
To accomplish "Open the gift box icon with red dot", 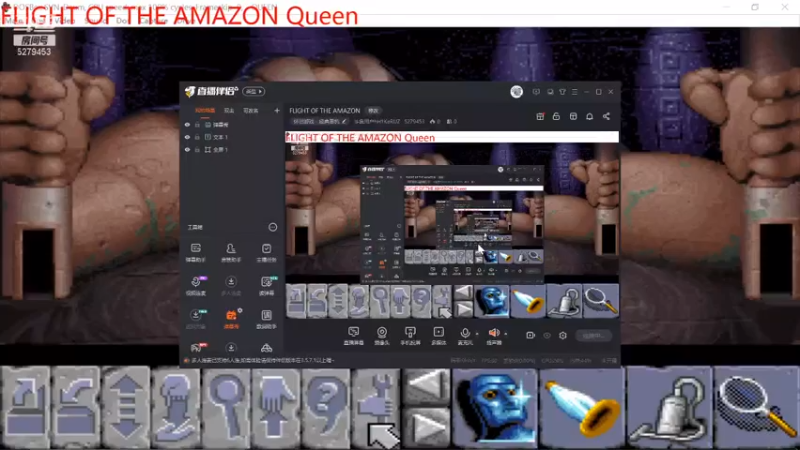I will coord(540,116).
